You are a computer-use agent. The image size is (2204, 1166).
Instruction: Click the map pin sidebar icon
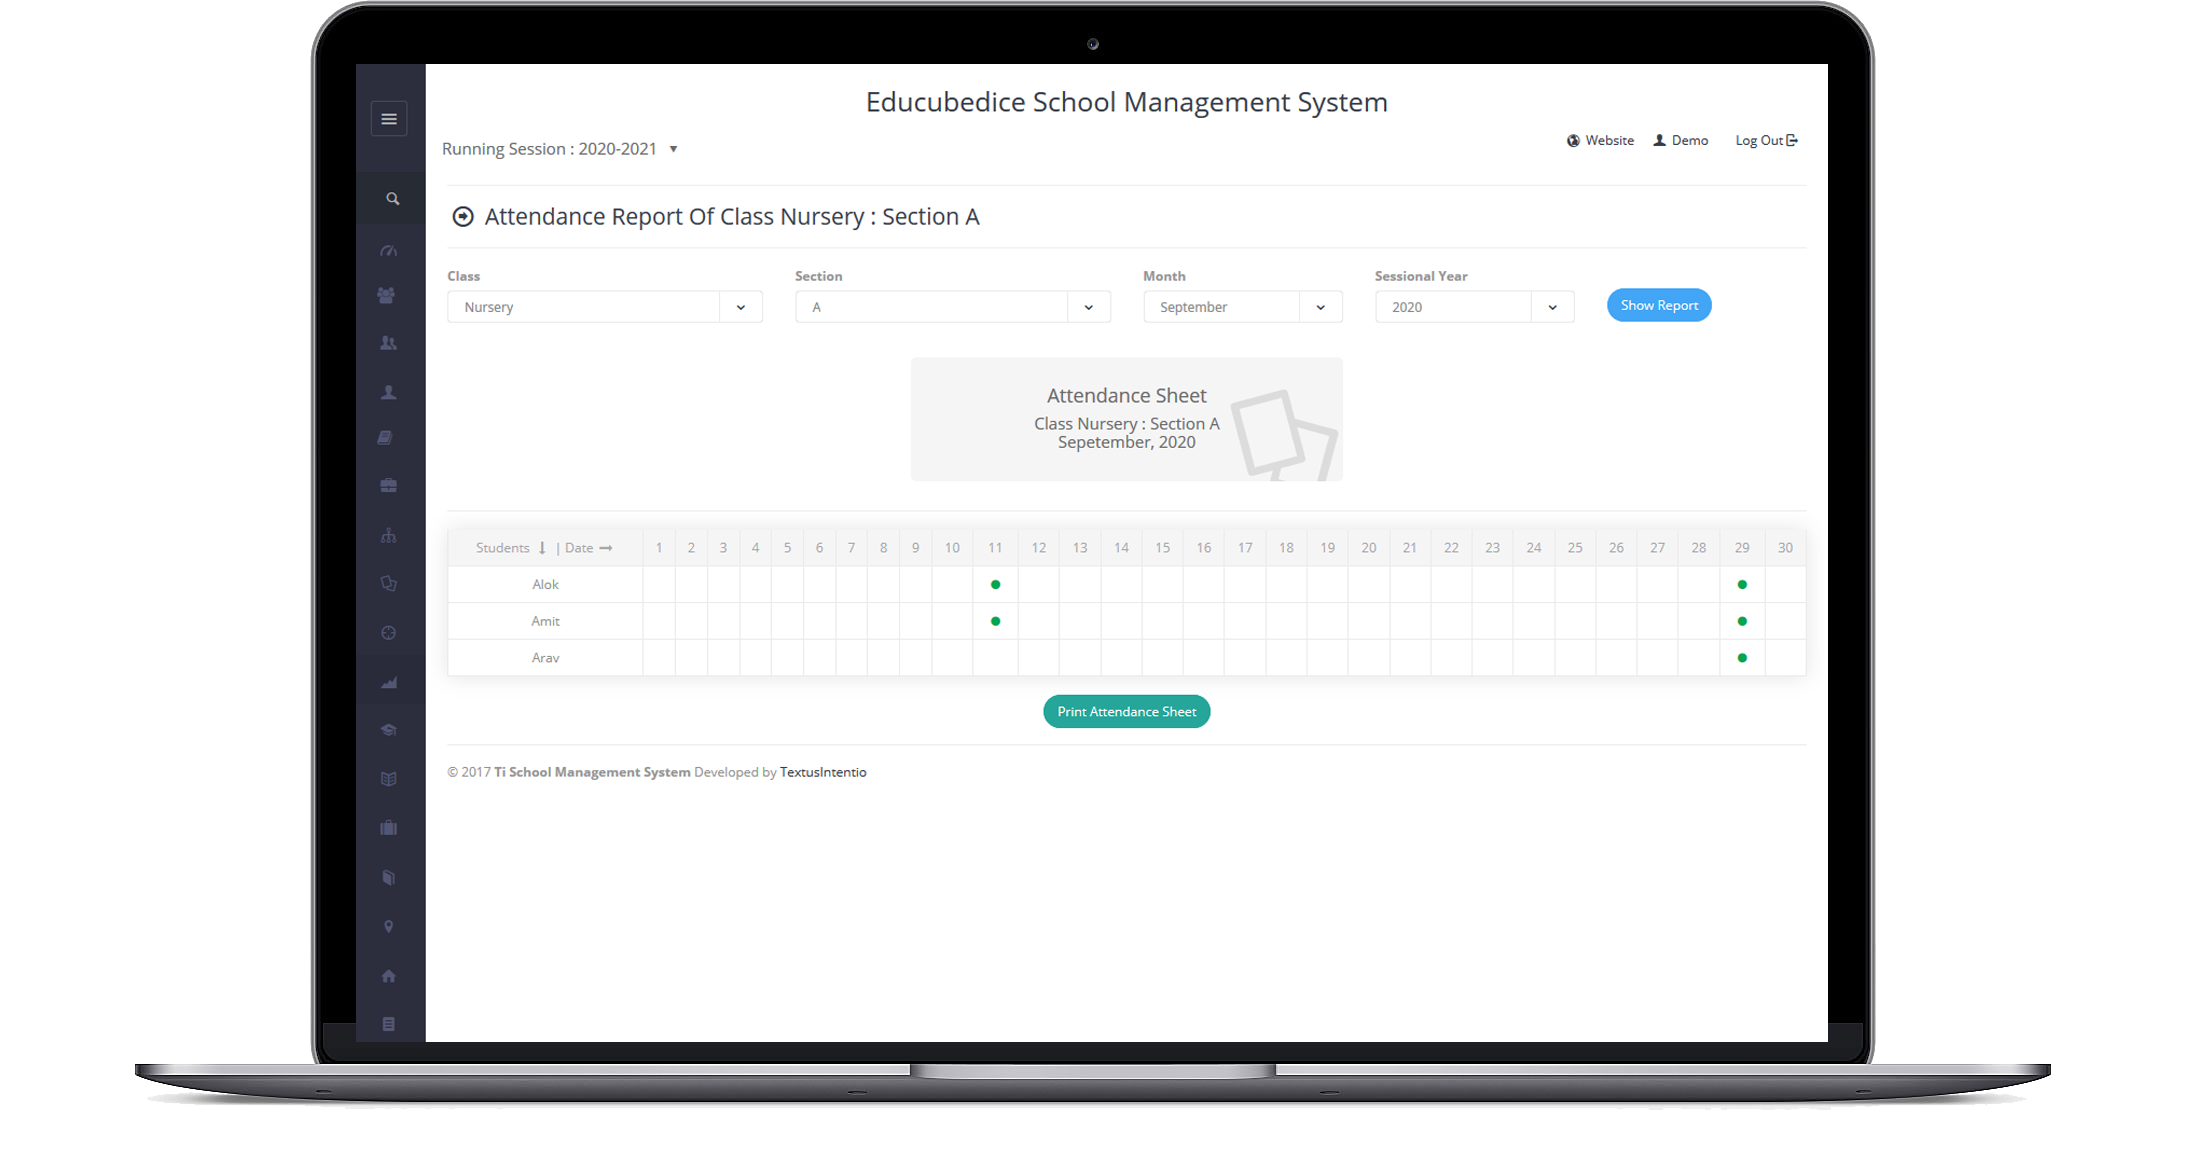(389, 927)
